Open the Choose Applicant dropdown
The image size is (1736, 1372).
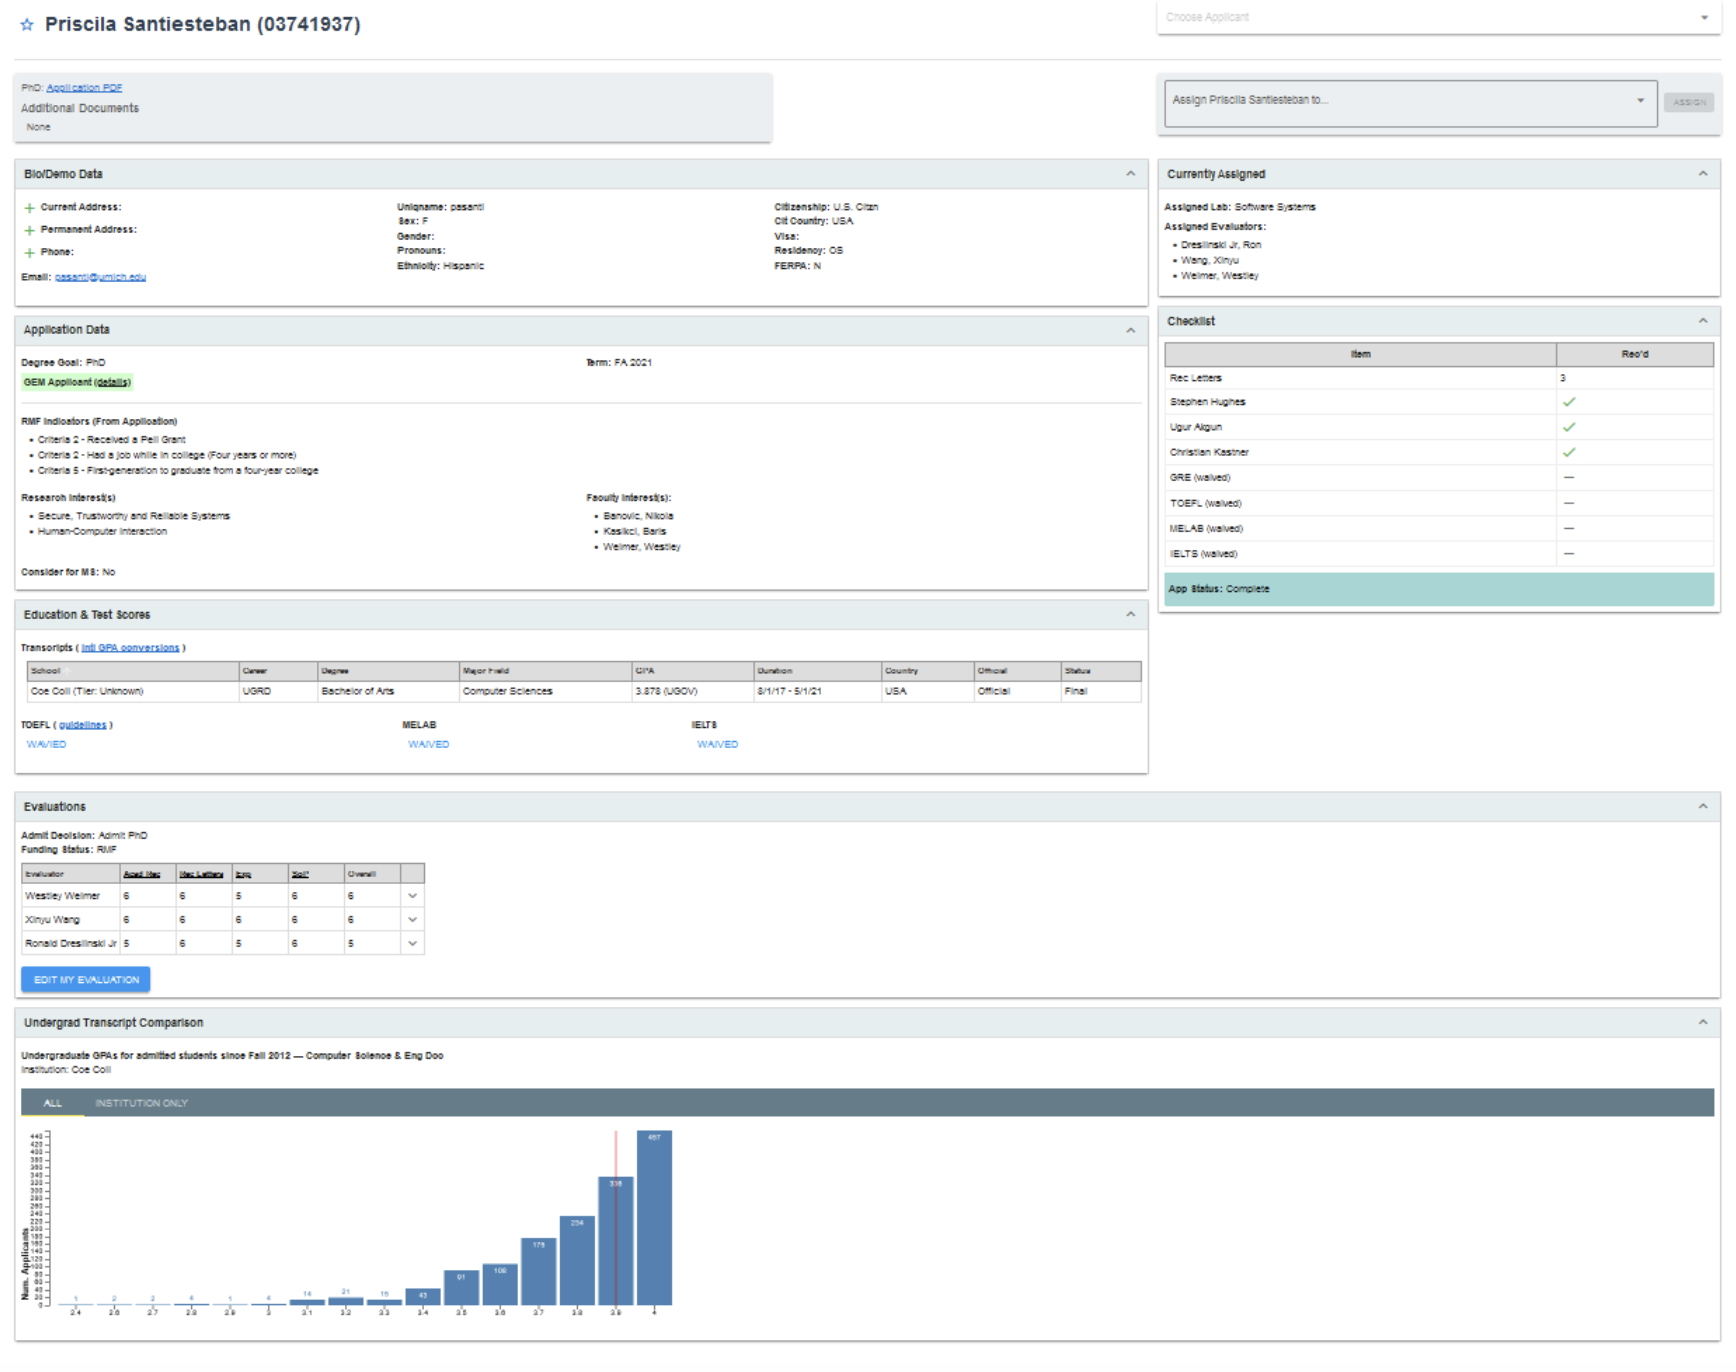click(x=1438, y=18)
